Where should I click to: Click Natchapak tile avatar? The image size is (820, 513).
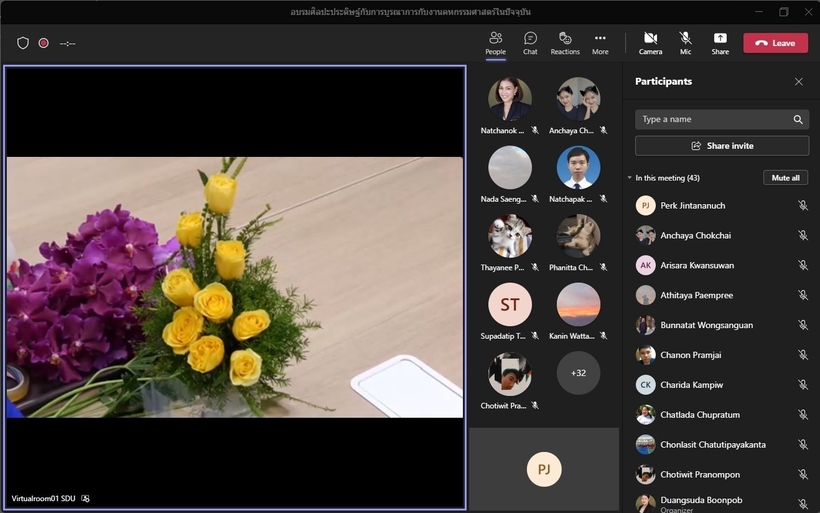point(578,167)
